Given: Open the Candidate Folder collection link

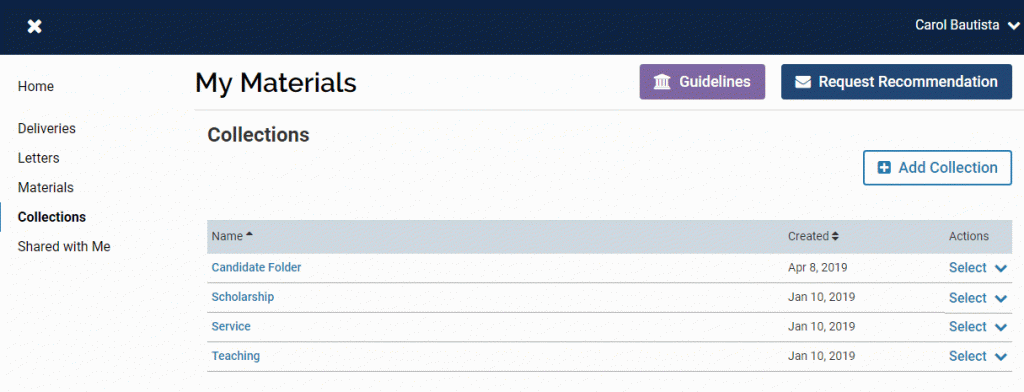Looking at the screenshot, I should pos(256,267).
